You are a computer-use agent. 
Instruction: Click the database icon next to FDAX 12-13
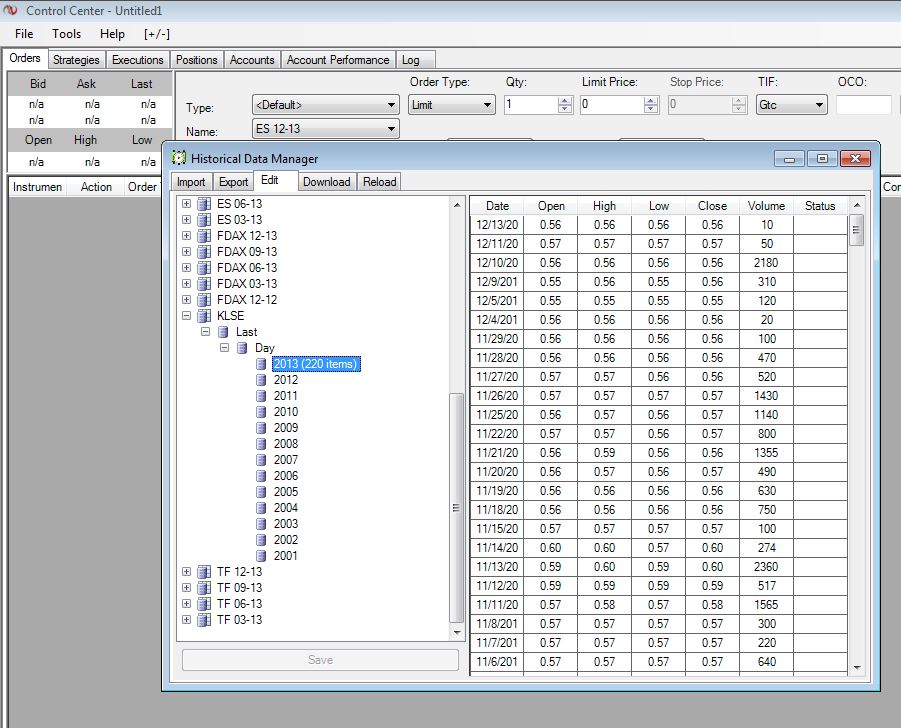204,236
